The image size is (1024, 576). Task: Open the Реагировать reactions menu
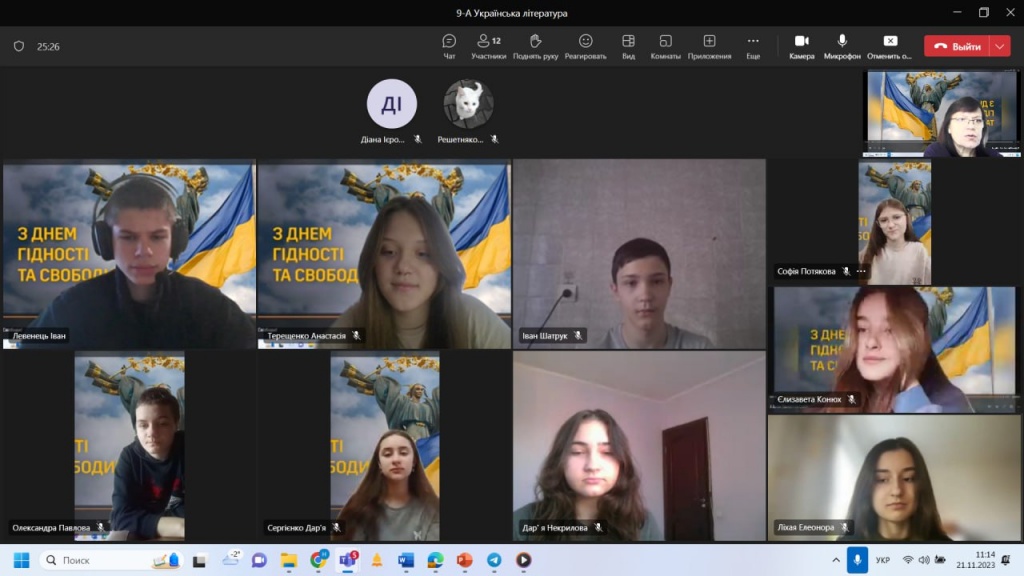click(585, 46)
